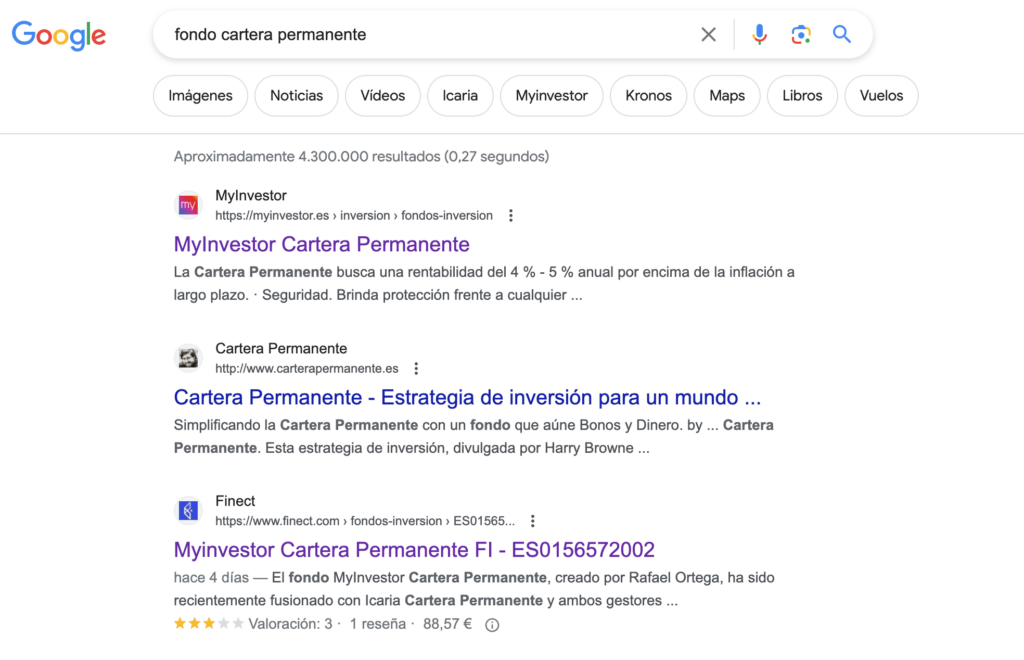
Task: Open Cartera Permanente site favicon
Action: pyautogui.click(x=188, y=358)
